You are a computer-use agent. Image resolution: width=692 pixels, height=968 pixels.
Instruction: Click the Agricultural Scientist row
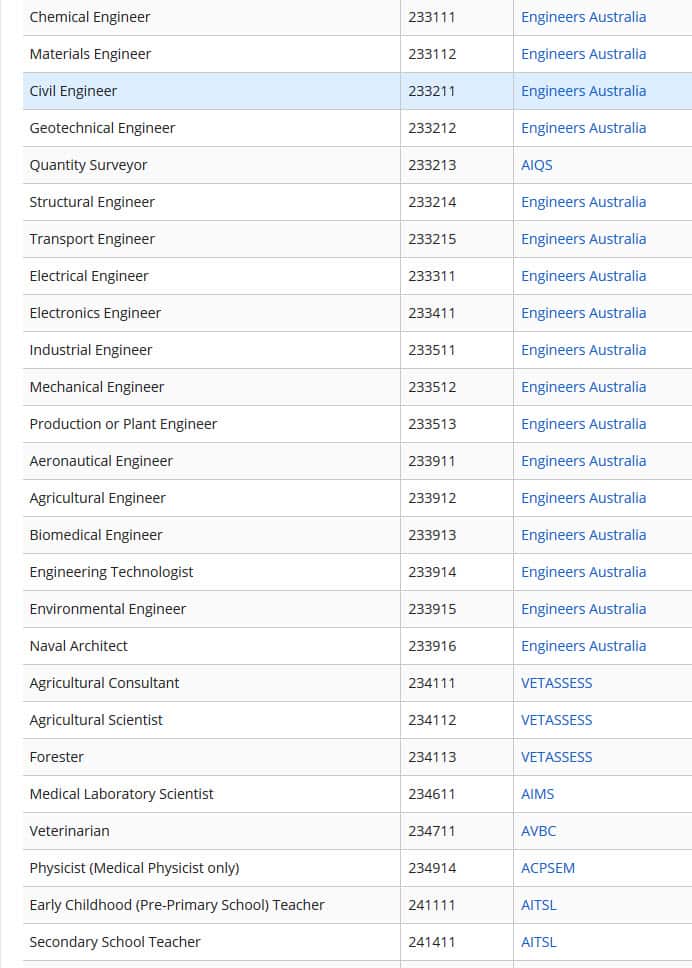pyautogui.click(x=96, y=719)
